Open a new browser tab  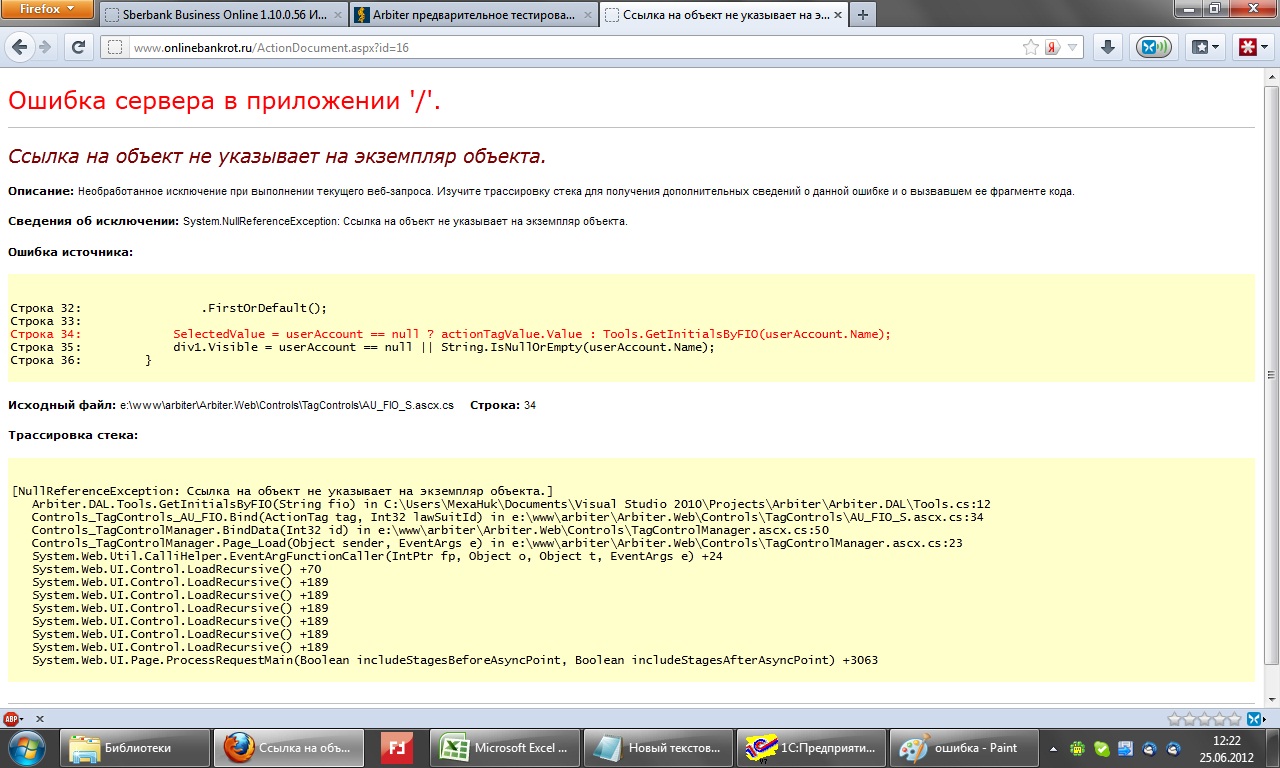pyautogui.click(x=862, y=15)
